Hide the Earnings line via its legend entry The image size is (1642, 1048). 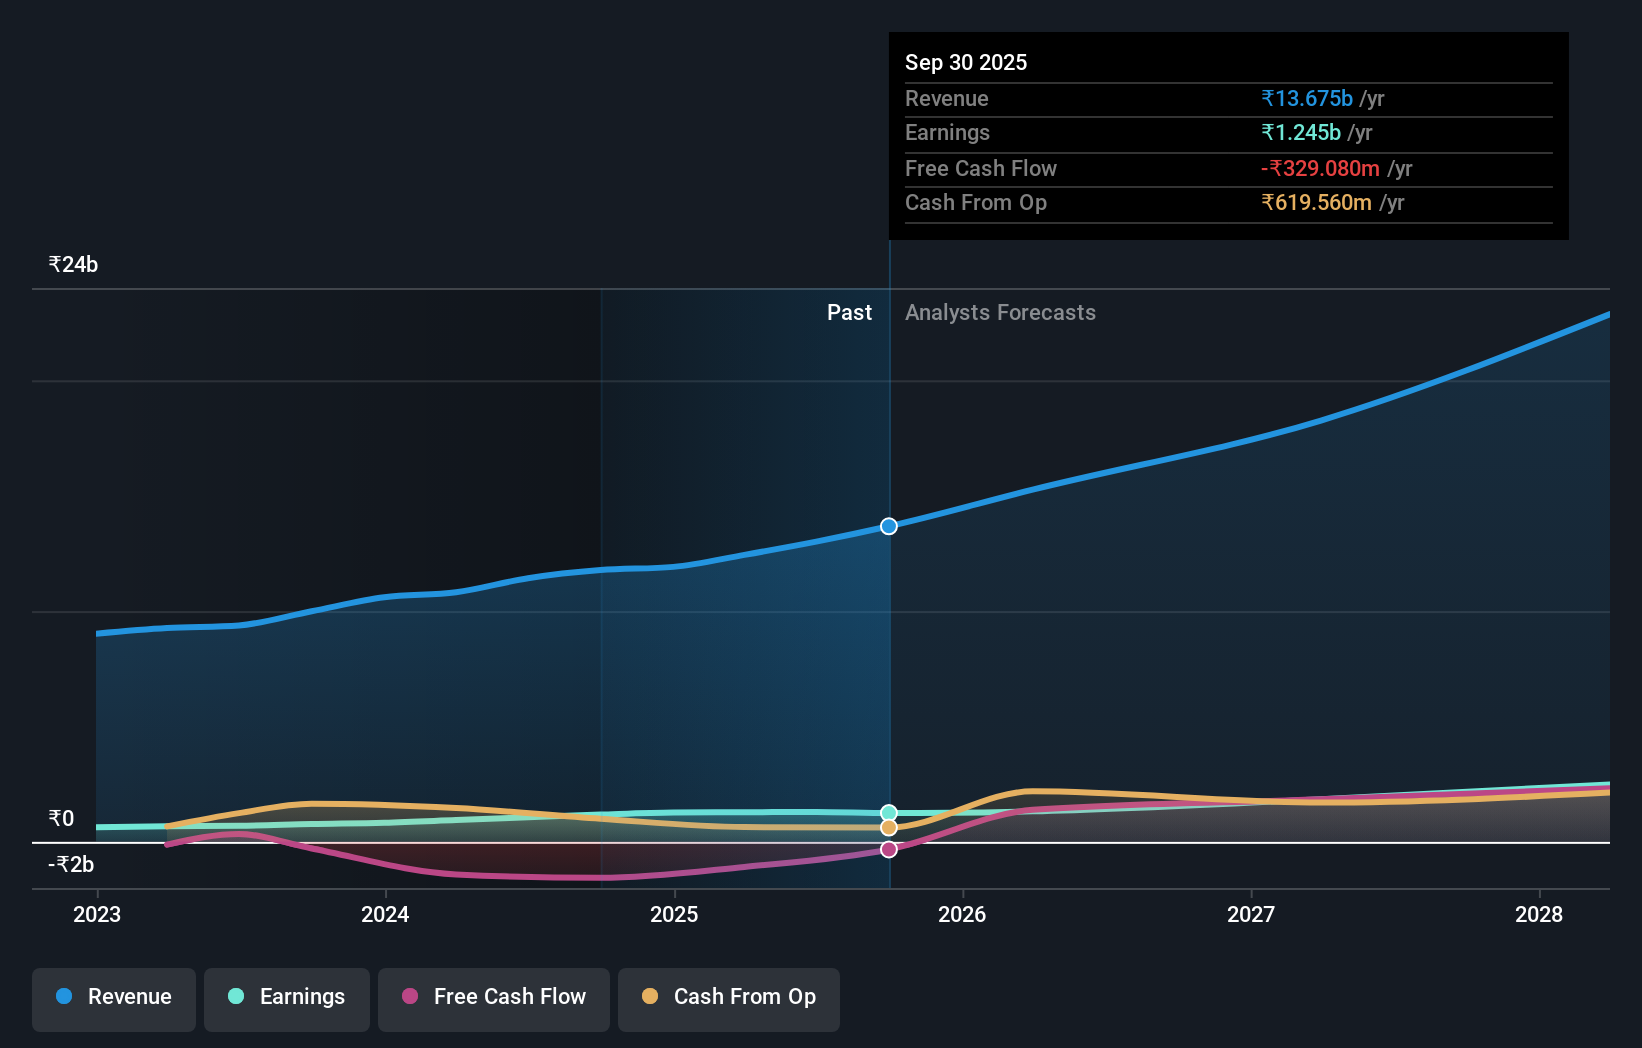(x=287, y=997)
